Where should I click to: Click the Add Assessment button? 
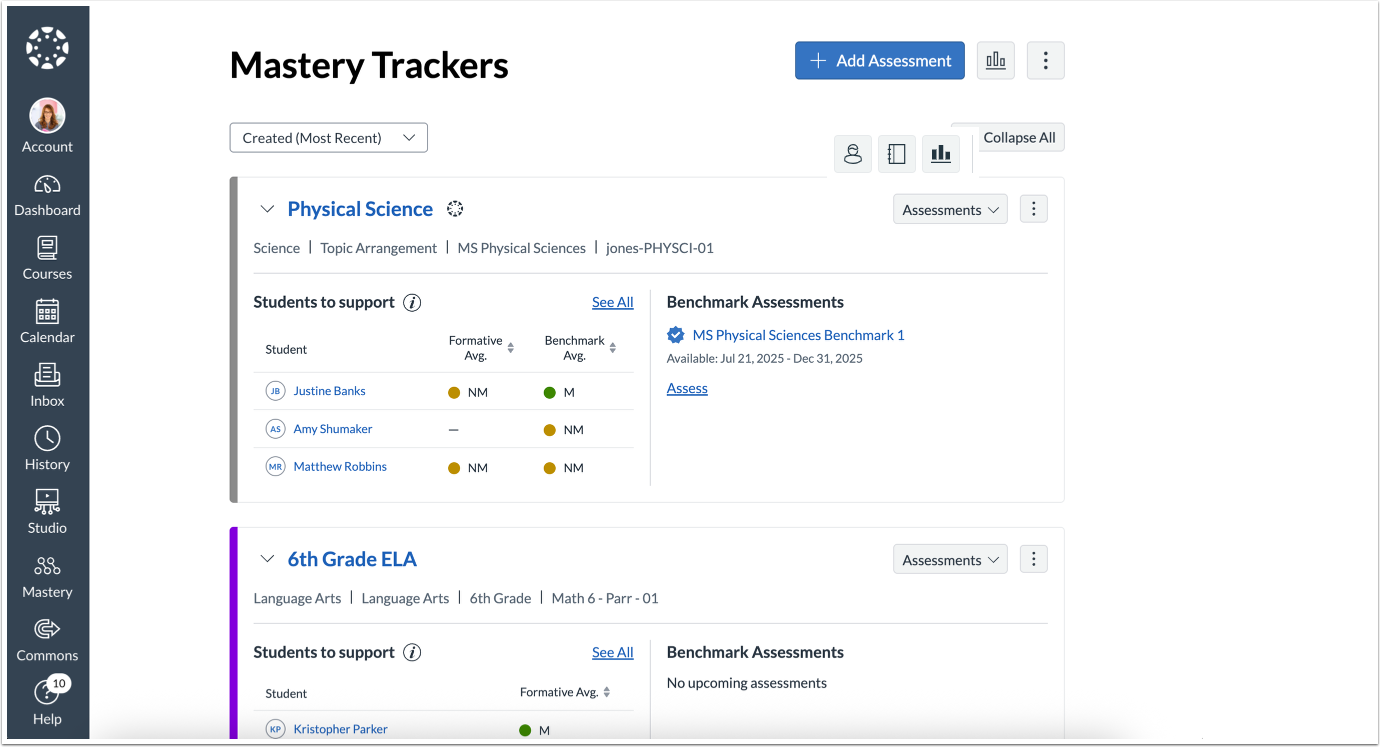879,60
